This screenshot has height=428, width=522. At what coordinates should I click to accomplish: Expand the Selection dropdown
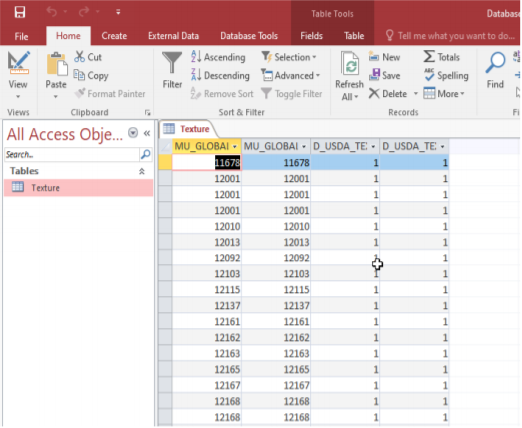point(289,57)
